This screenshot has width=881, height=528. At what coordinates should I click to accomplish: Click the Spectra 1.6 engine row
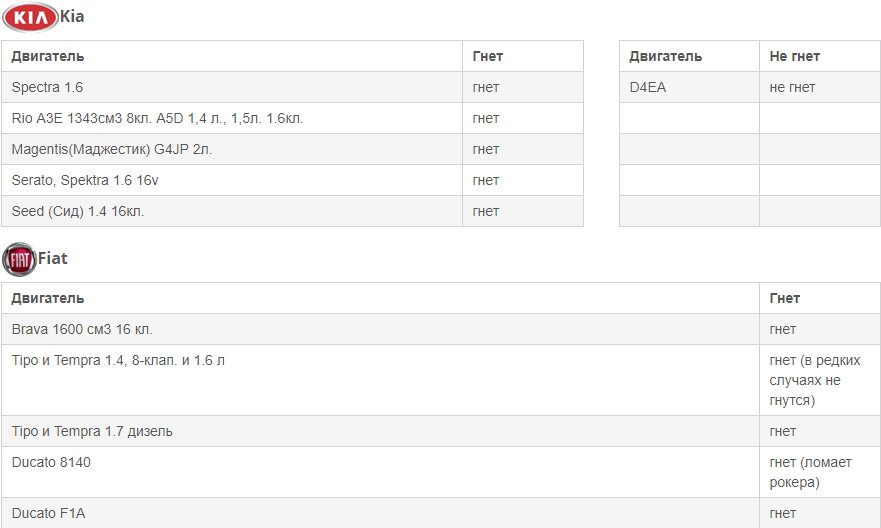292,87
